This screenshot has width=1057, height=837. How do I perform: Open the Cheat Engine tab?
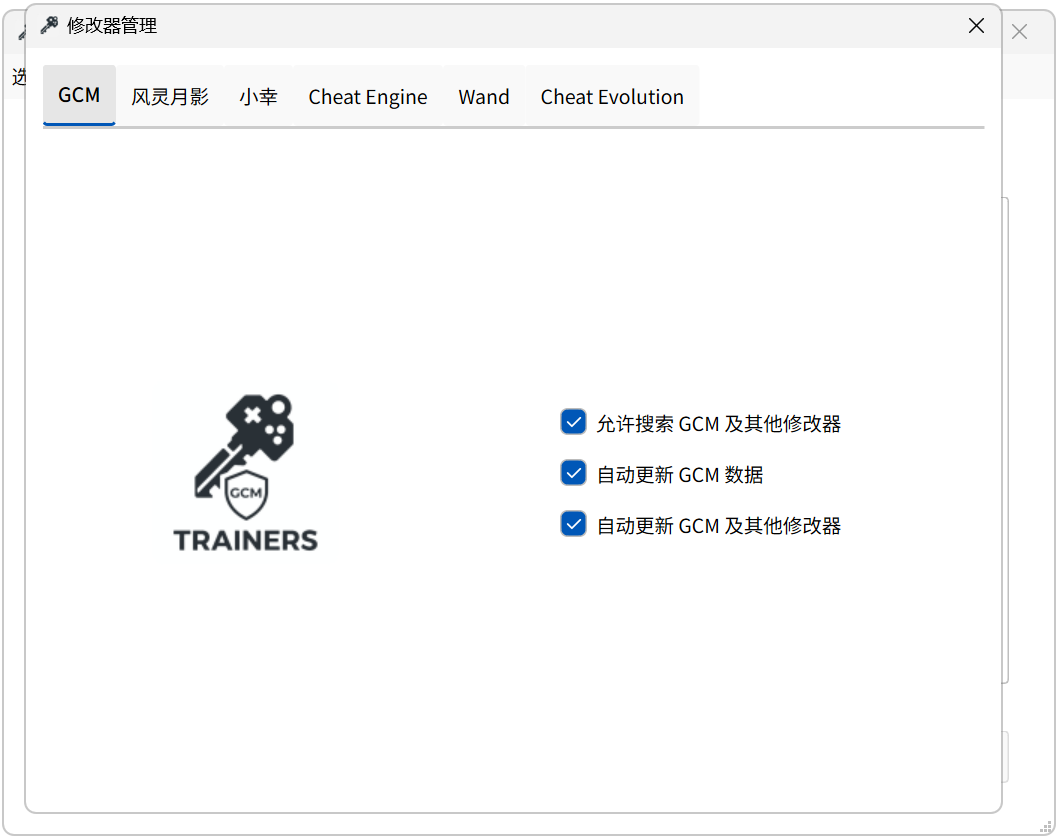(x=368, y=96)
